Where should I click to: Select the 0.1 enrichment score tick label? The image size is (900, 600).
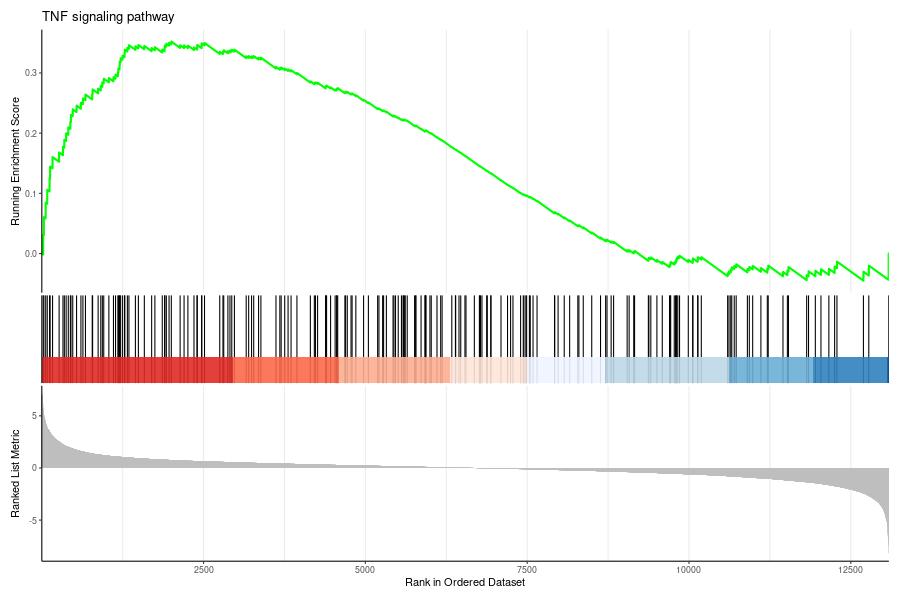point(31,193)
